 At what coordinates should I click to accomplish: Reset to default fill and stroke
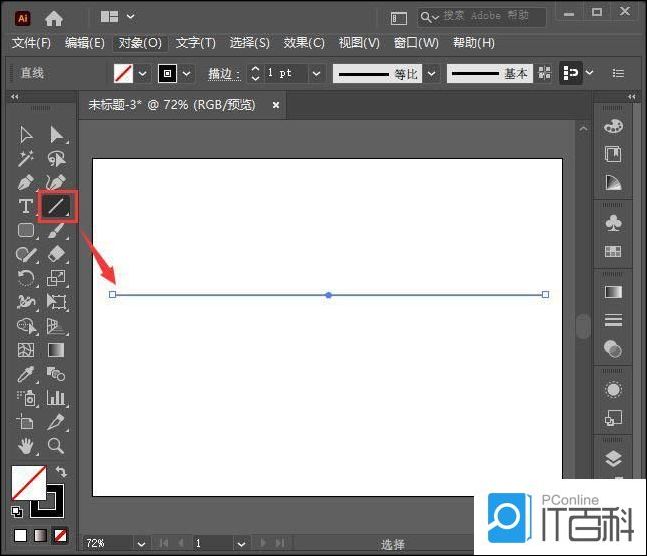pyautogui.click(x=17, y=512)
